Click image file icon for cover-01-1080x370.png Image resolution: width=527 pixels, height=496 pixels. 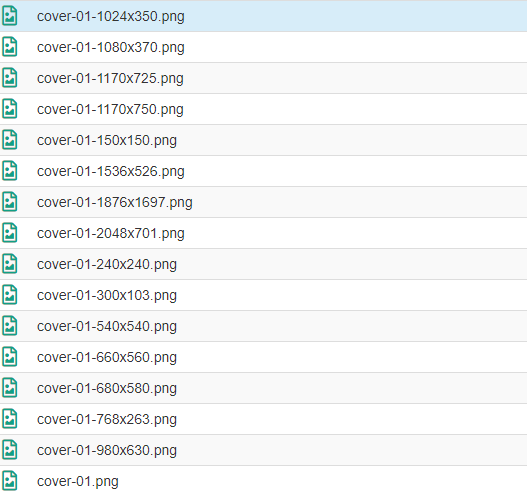click(10, 47)
